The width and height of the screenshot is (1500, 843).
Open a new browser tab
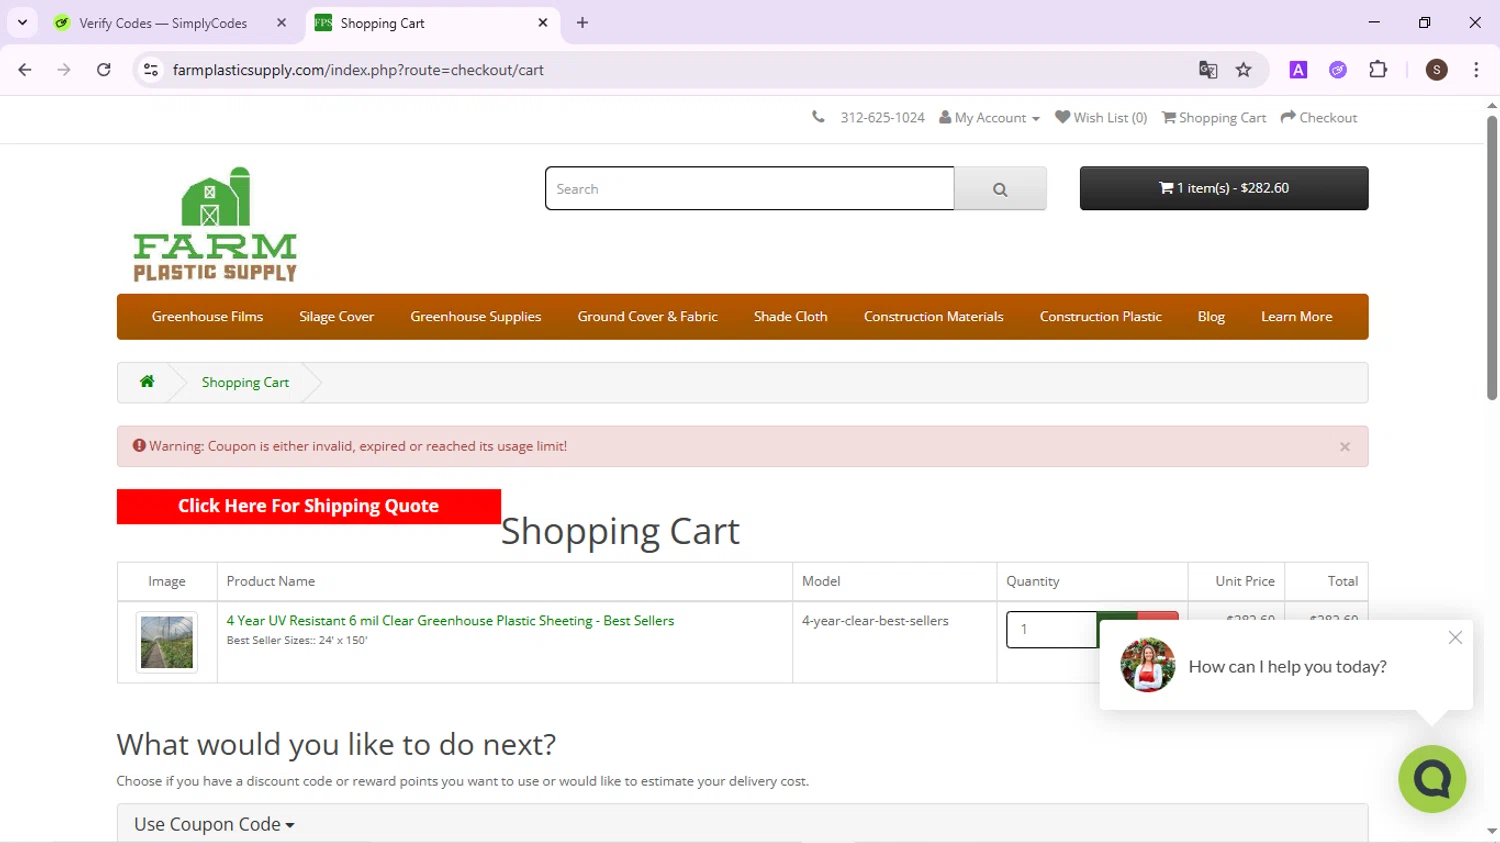click(x=582, y=23)
